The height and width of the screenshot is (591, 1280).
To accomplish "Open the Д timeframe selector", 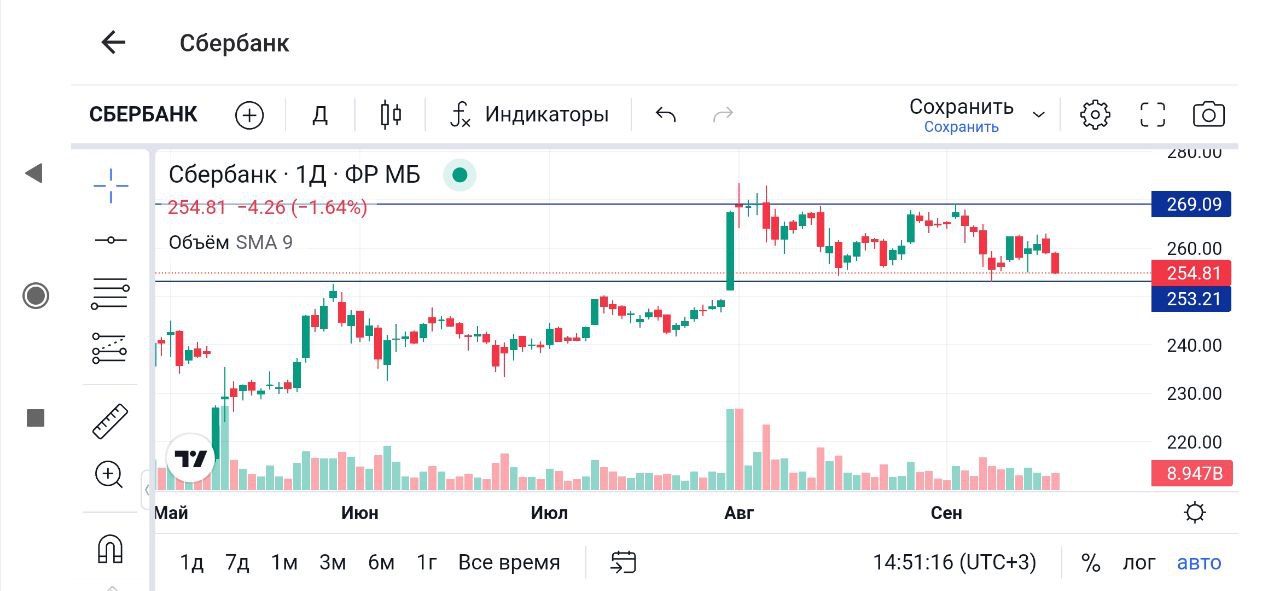I will [x=320, y=115].
